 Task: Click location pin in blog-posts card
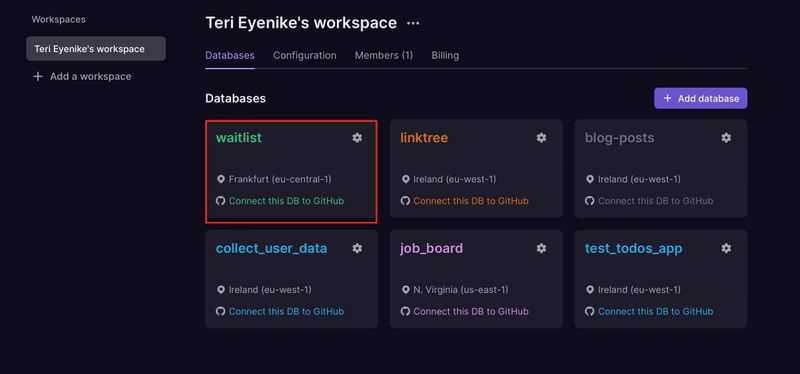[590, 180]
